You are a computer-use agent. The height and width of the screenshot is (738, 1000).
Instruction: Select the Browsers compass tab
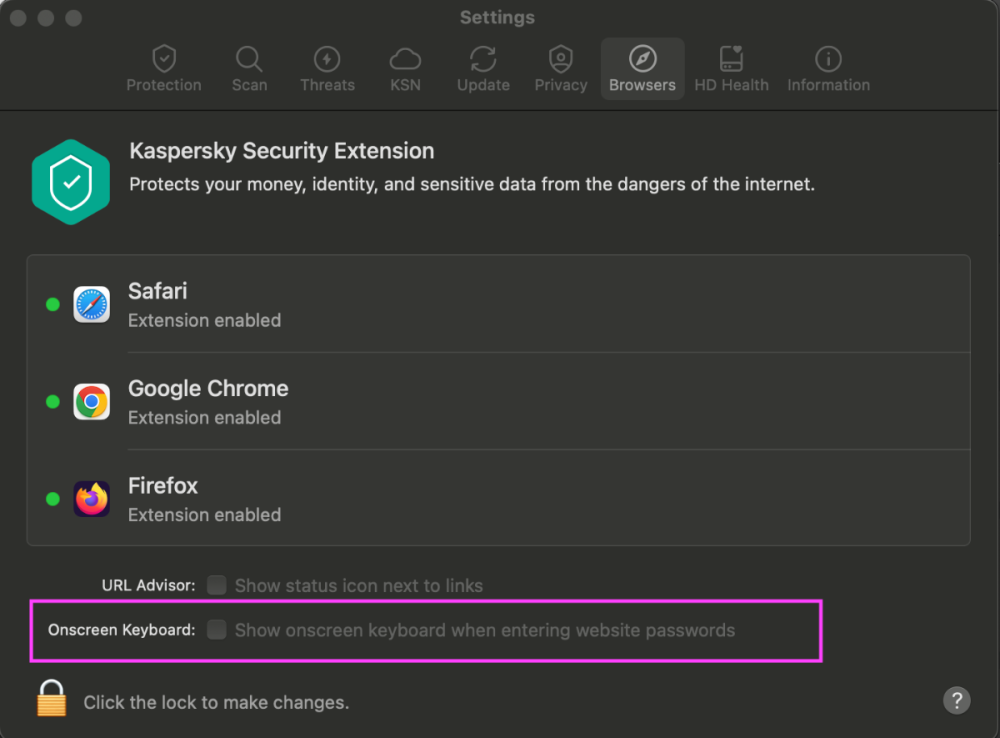pos(642,69)
